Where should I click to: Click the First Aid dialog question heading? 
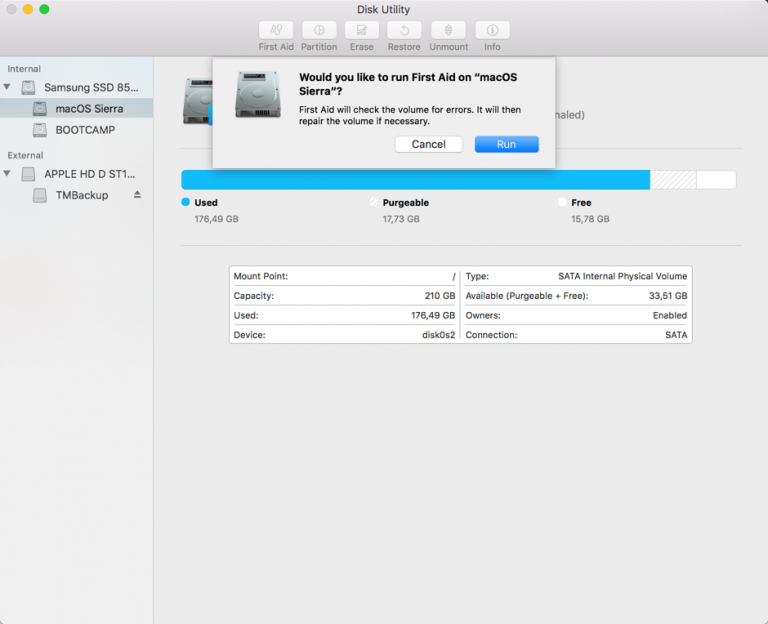click(x=408, y=84)
